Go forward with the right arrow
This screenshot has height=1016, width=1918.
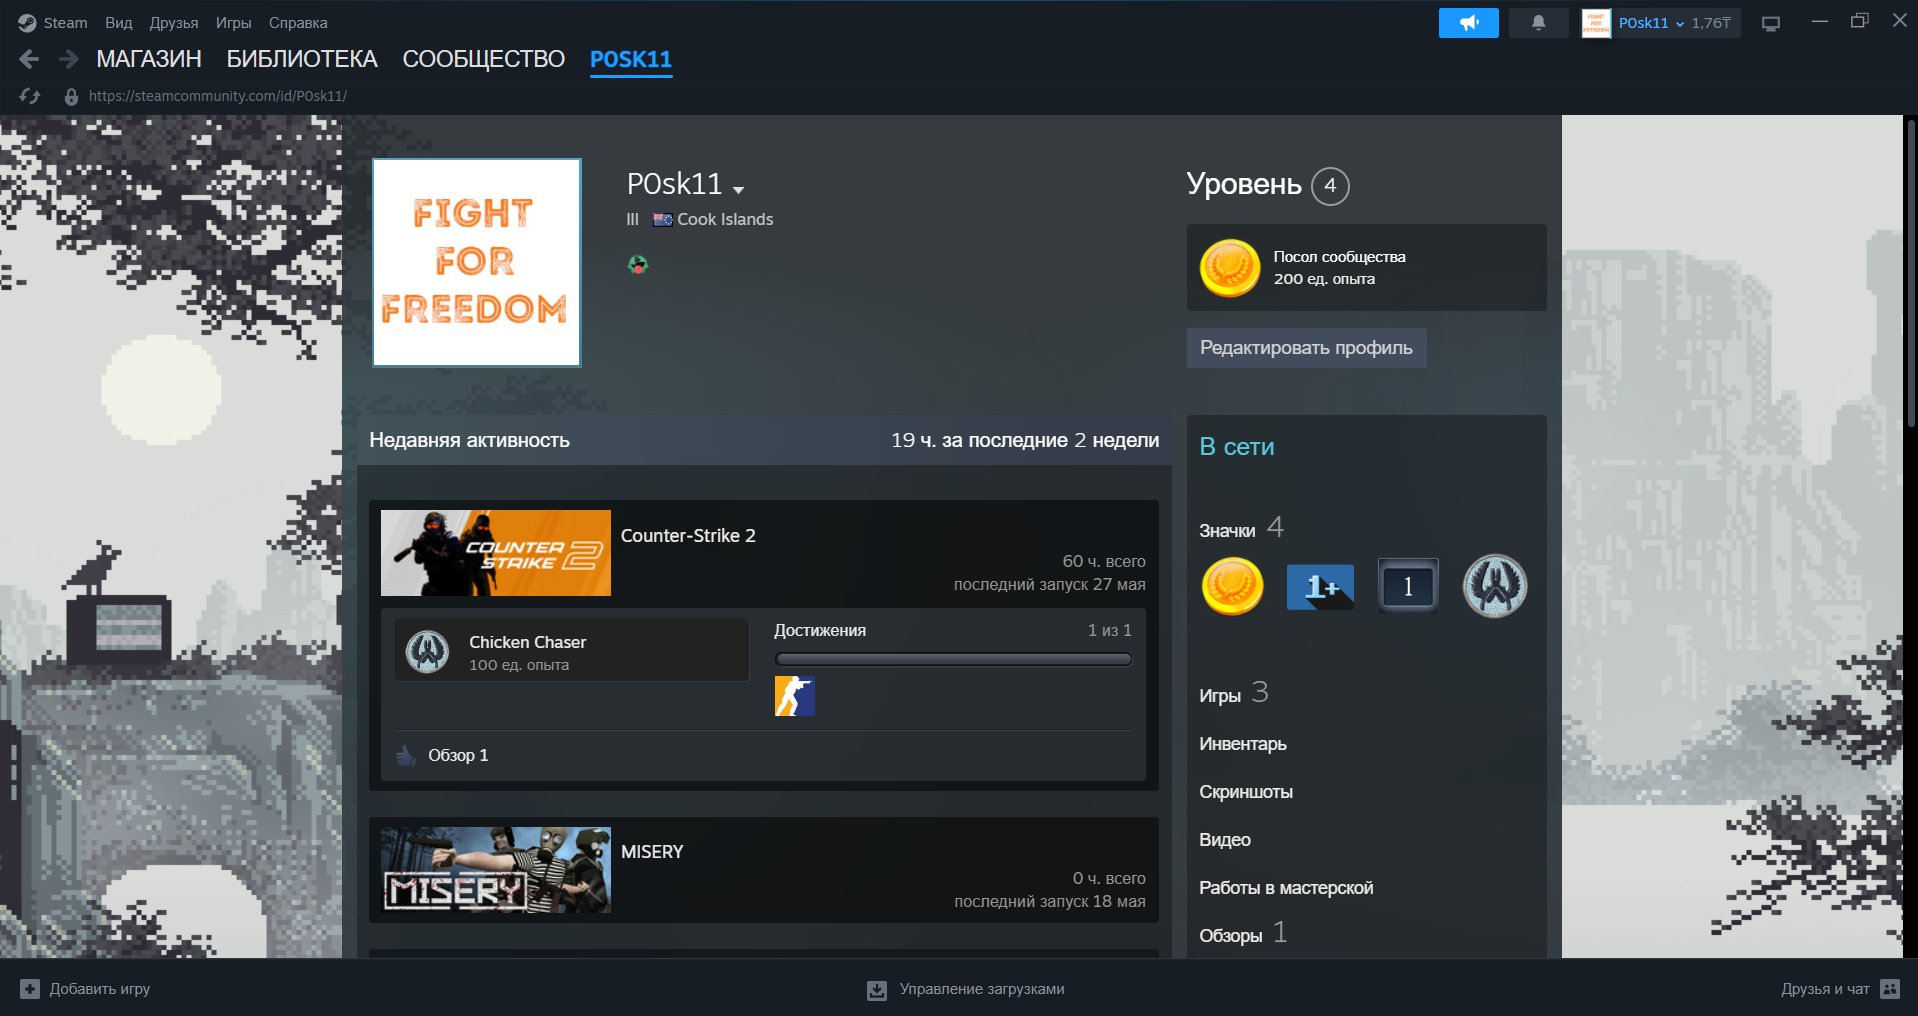coord(68,60)
